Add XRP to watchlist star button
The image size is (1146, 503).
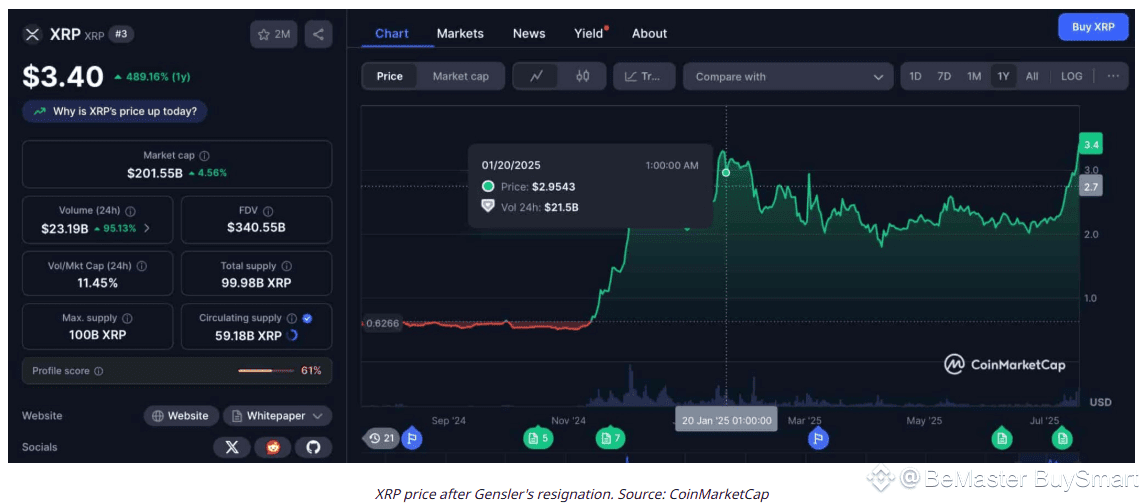273,34
